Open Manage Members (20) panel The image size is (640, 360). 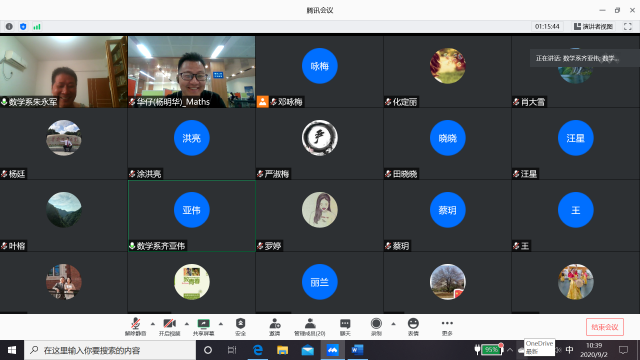point(310,327)
